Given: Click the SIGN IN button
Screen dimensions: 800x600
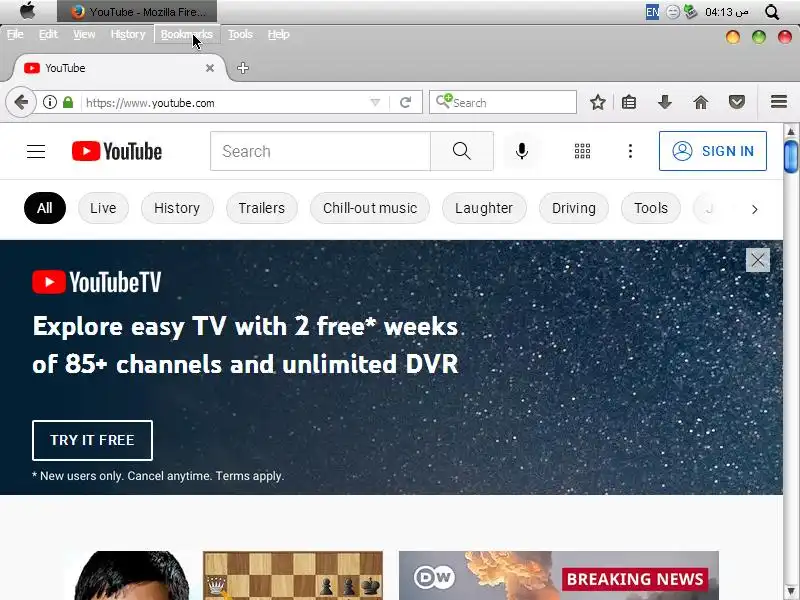Looking at the screenshot, I should coord(712,151).
